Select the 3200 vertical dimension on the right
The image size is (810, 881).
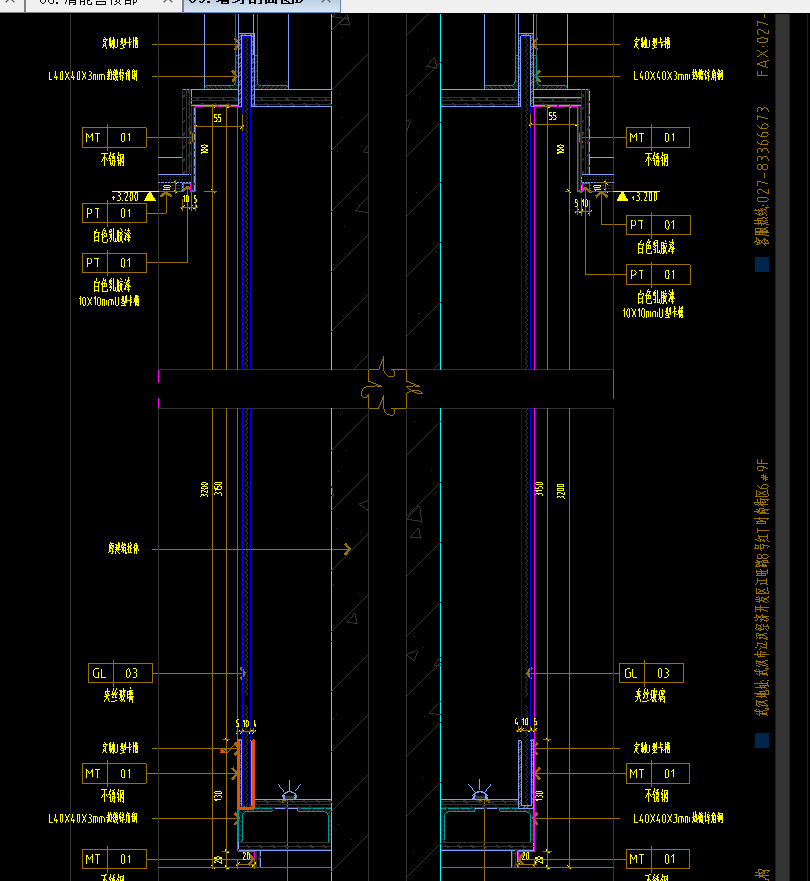click(x=560, y=491)
